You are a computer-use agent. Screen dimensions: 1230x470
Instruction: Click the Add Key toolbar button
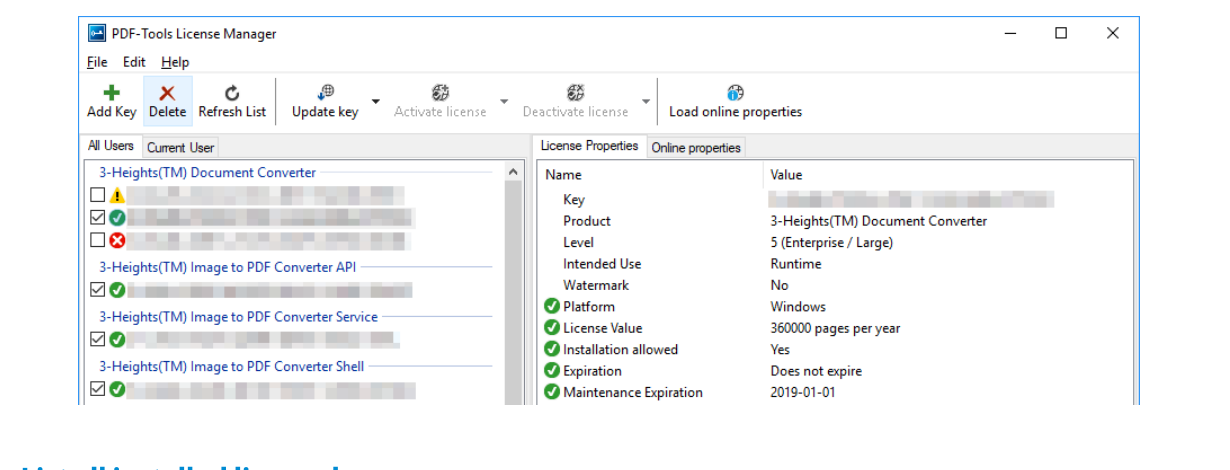point(112,101)
